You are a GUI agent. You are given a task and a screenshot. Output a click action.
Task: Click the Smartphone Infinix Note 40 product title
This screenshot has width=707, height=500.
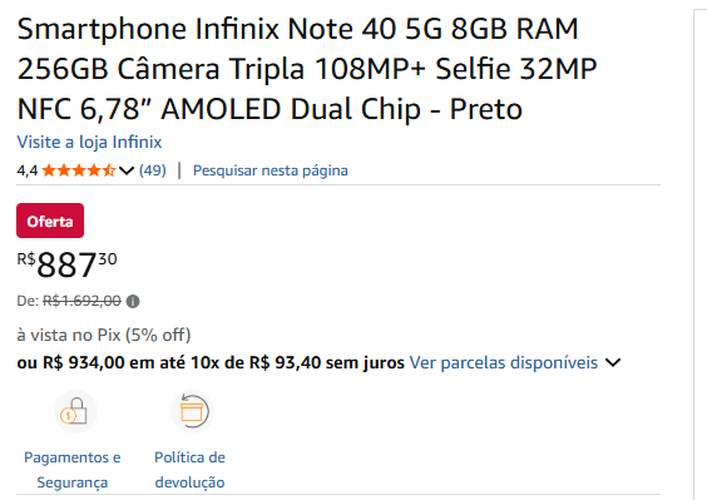[x=298, y=69]
